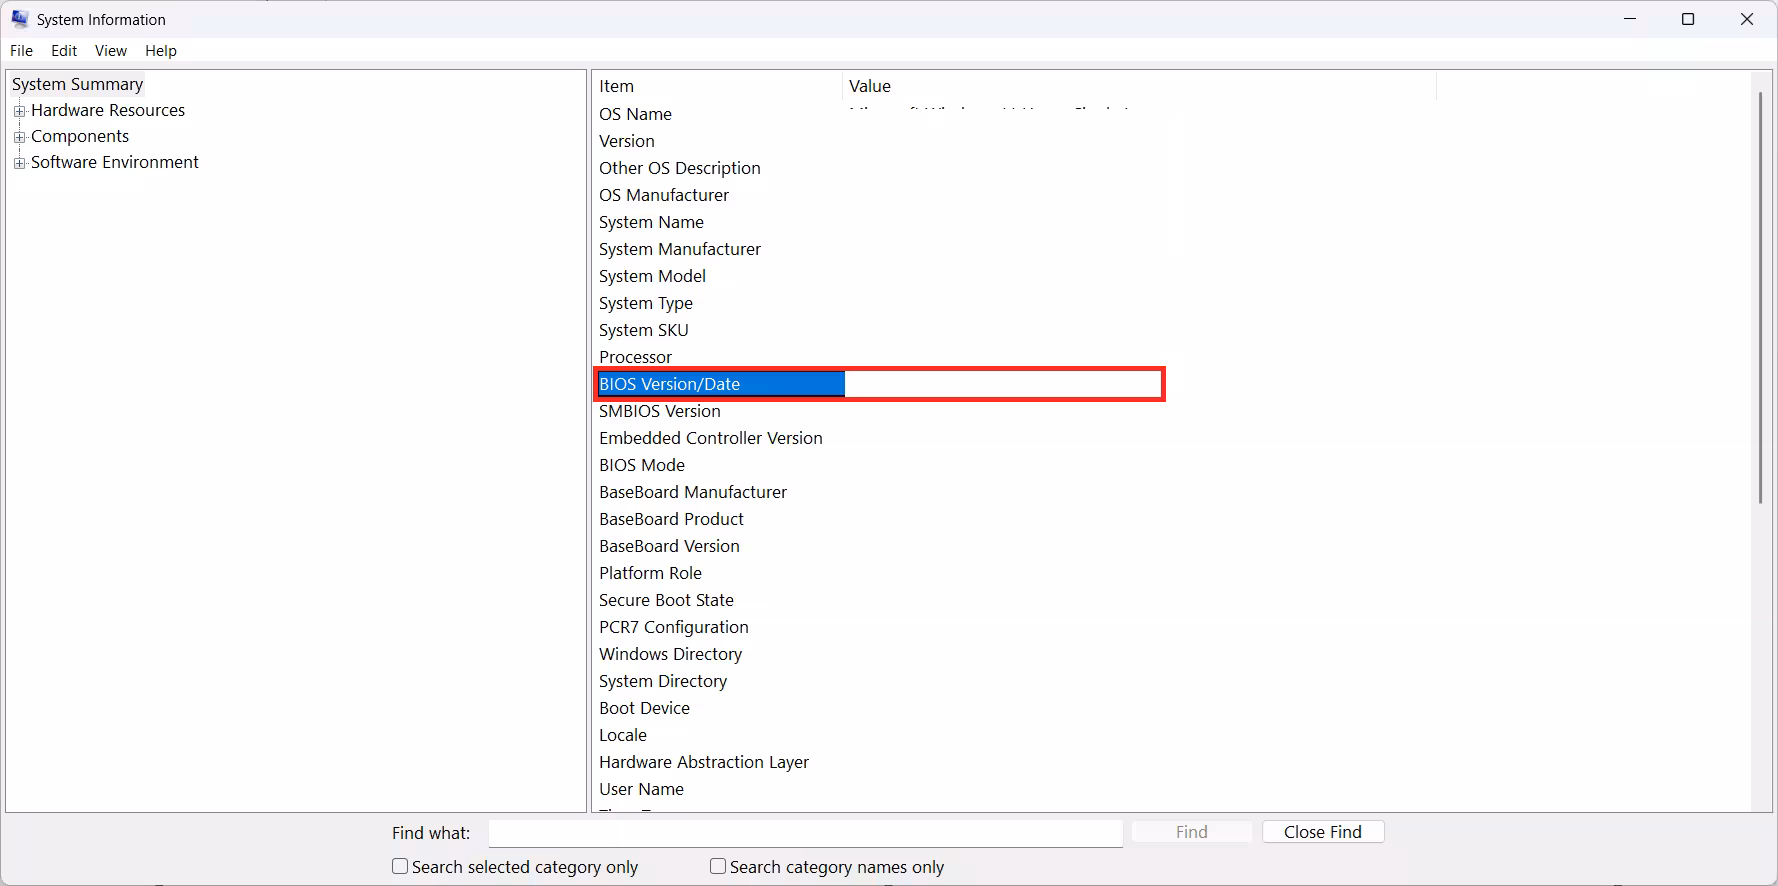
Task: Click the Value column header
Action: click(x=1139, y=86)
